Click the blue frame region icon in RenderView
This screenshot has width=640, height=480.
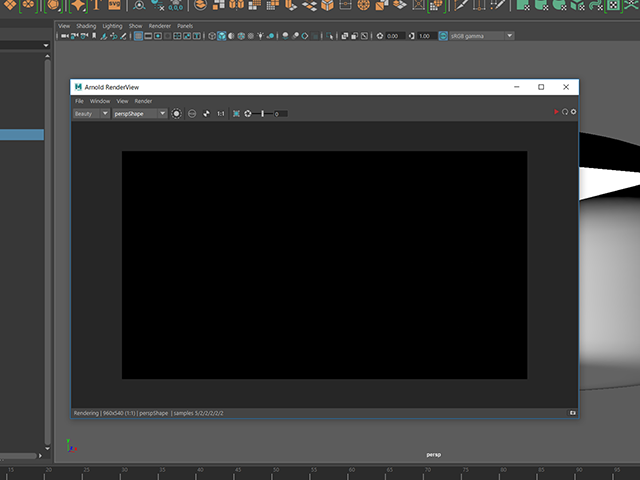pos(236,113)
